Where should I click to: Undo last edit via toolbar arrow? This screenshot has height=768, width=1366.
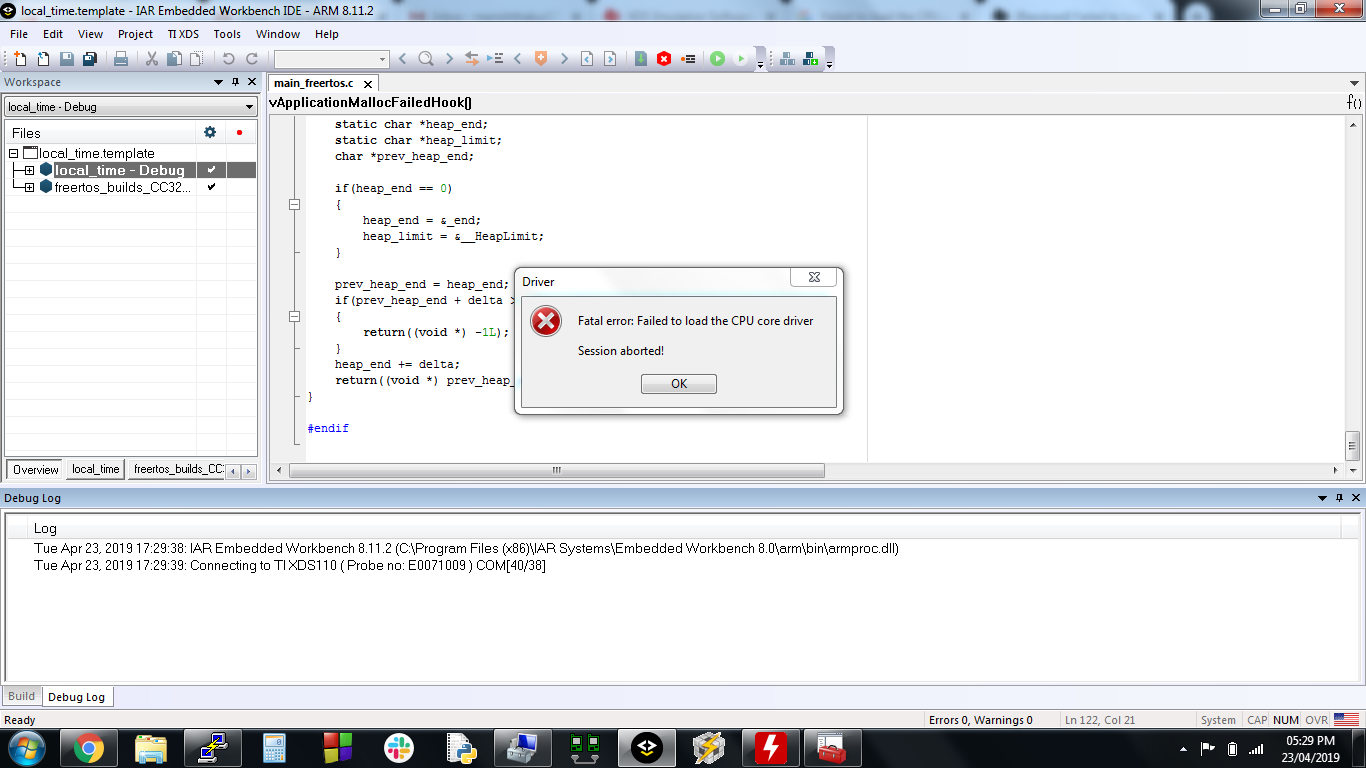tap(228, 59)
